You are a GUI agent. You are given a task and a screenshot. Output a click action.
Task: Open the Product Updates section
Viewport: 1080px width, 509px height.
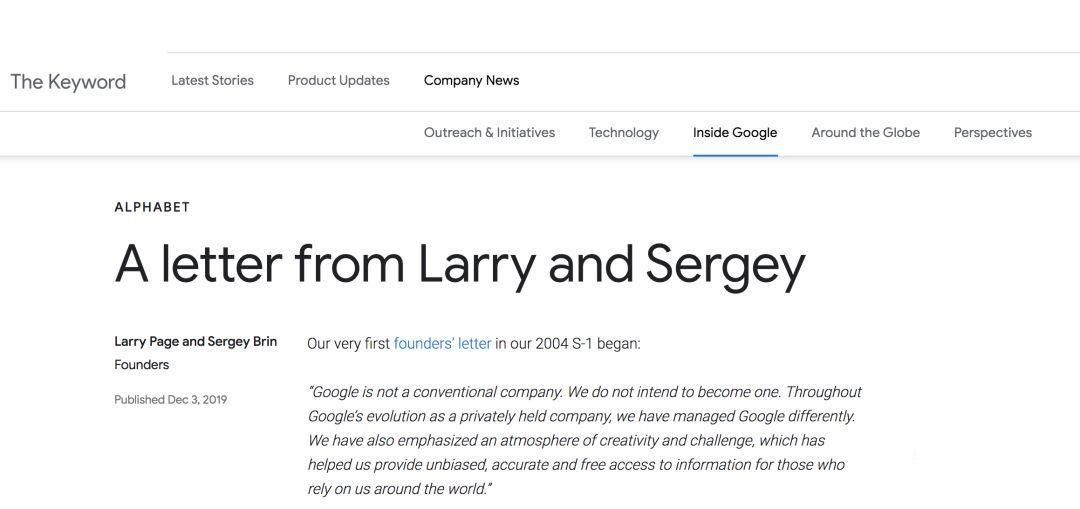tap(338, 81)
